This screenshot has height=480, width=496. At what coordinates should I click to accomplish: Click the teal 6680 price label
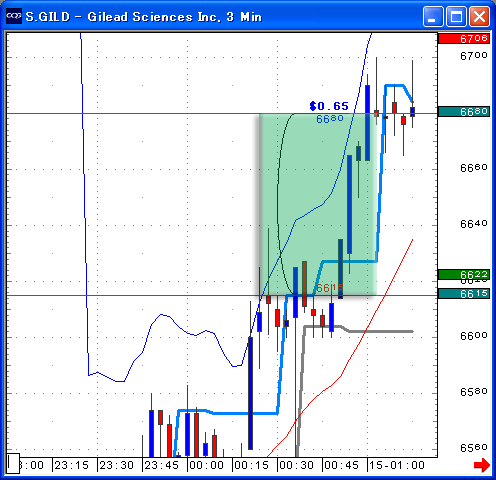[464, 111]
